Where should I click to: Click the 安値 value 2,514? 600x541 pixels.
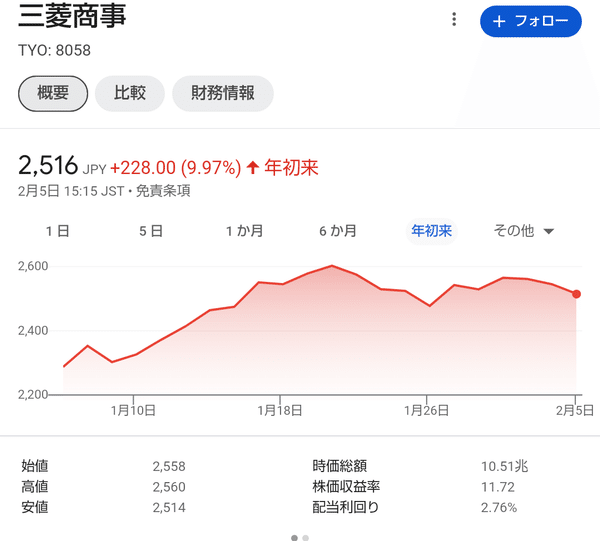click(x=169, y=508)
